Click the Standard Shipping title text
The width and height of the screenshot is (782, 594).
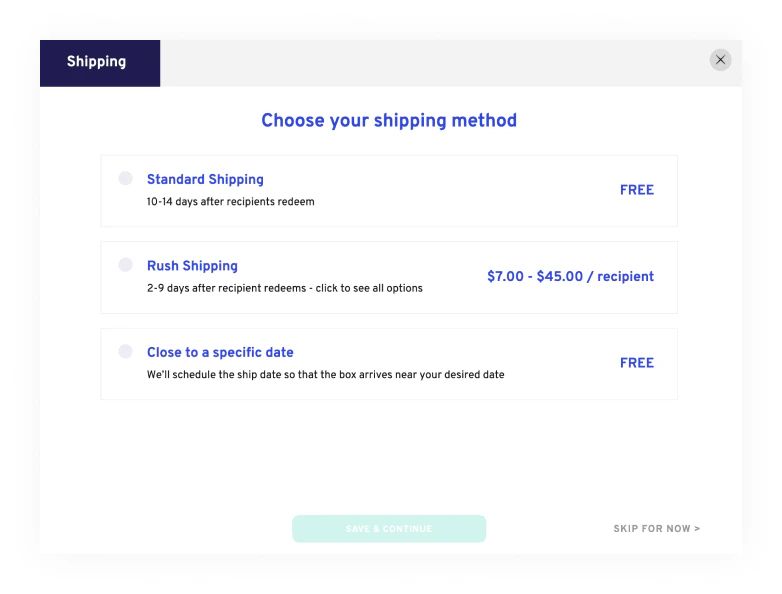(205, 180)
